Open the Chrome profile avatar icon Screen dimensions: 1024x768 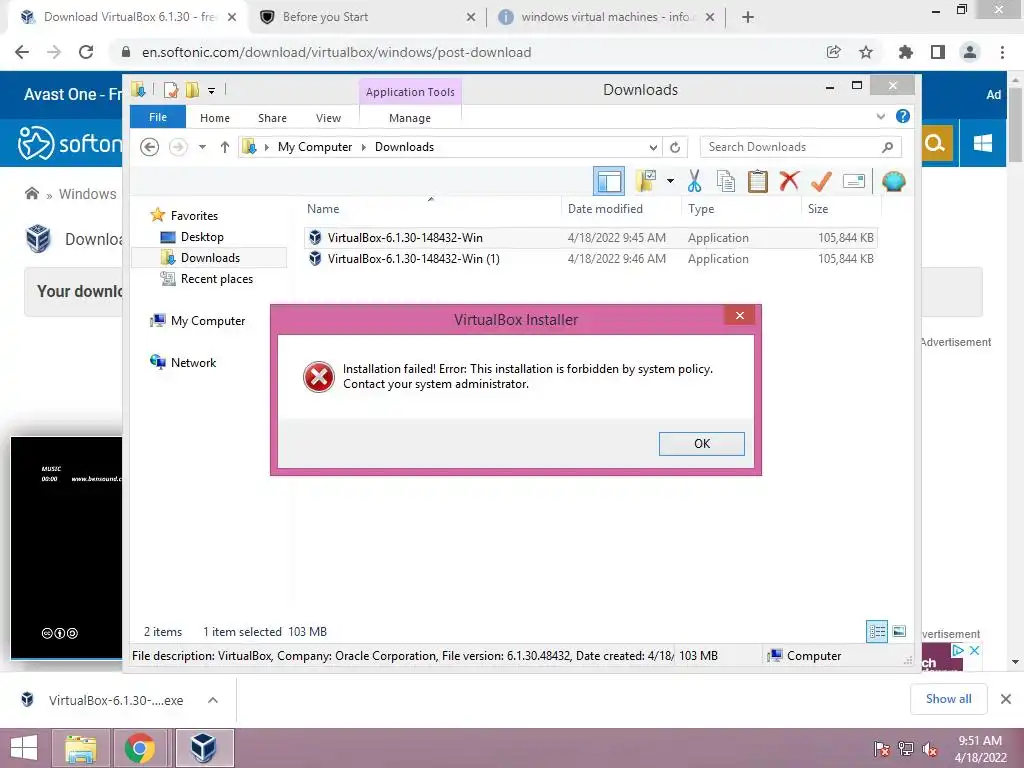970,52
